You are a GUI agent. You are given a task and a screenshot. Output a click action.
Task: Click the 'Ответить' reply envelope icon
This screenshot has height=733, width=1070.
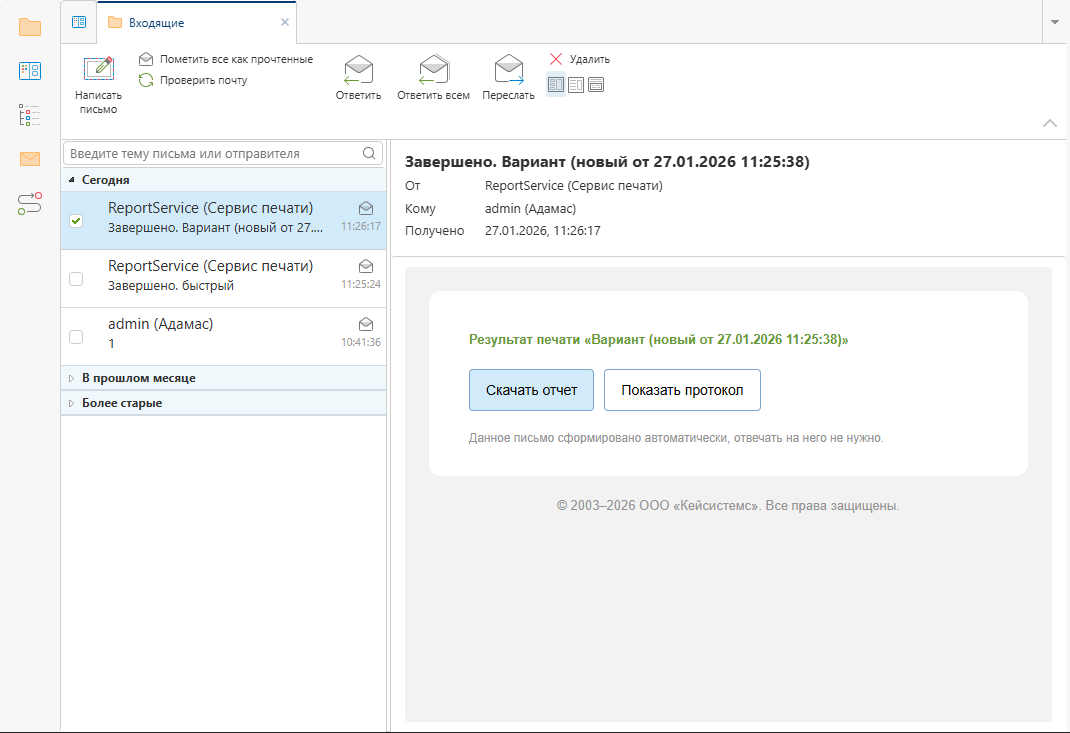(358, 70)
